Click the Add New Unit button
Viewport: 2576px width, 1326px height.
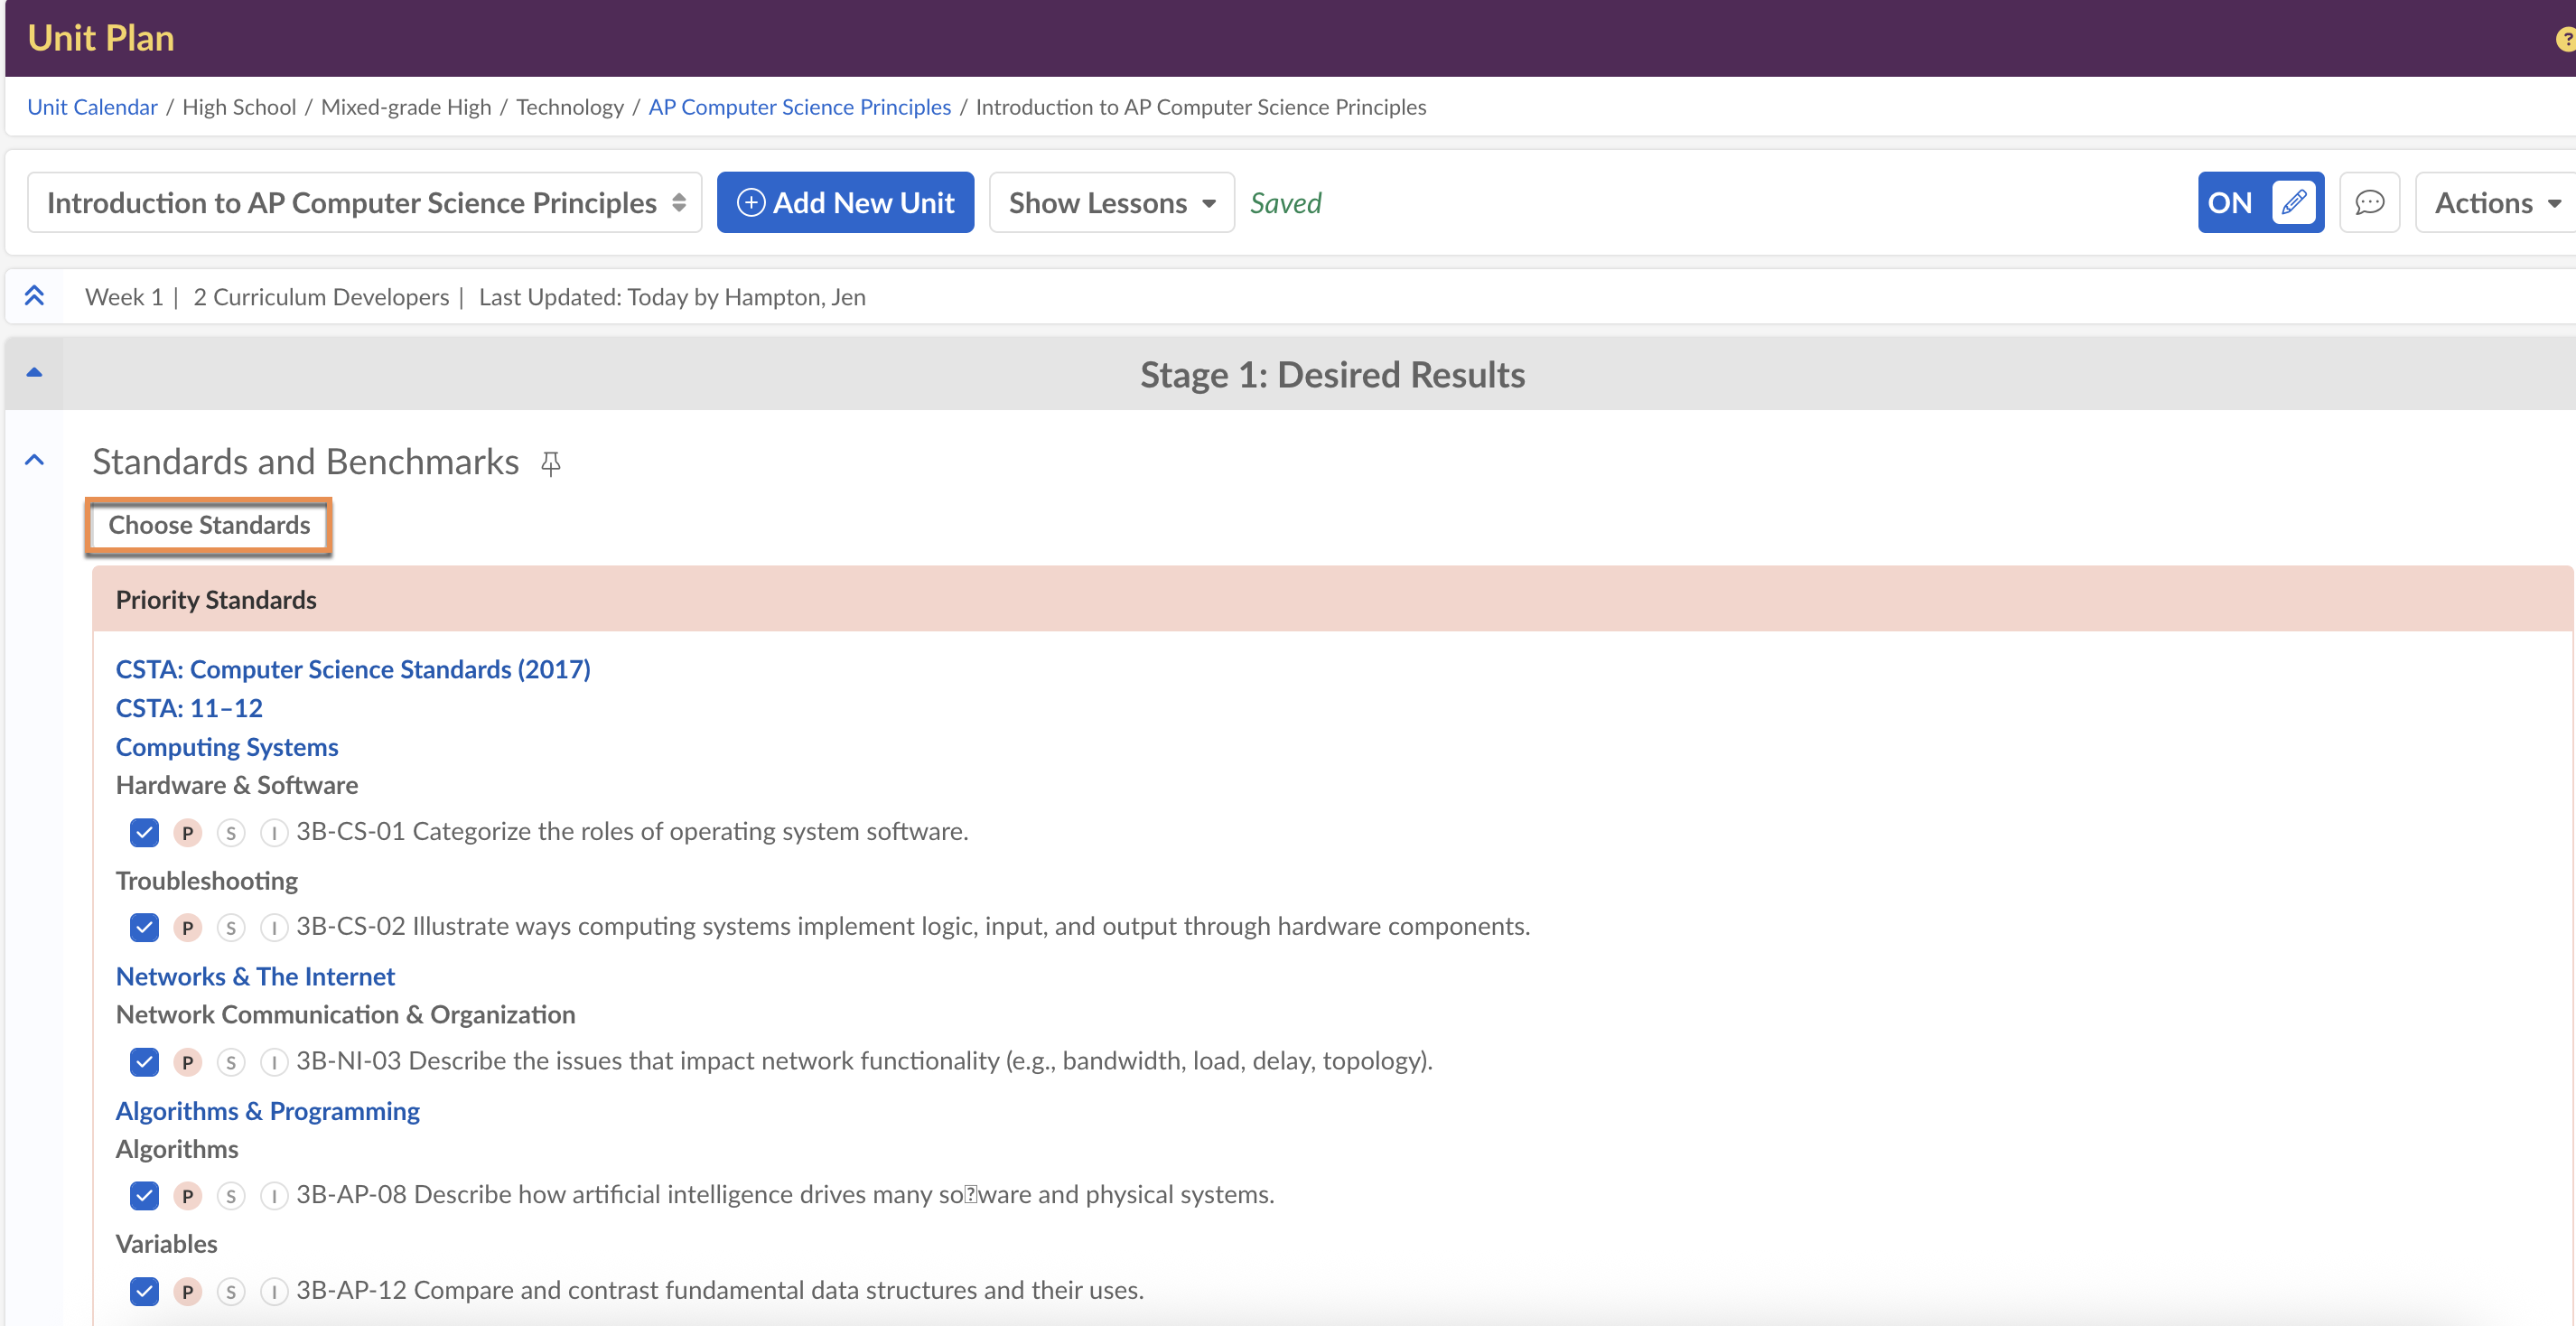845,203
